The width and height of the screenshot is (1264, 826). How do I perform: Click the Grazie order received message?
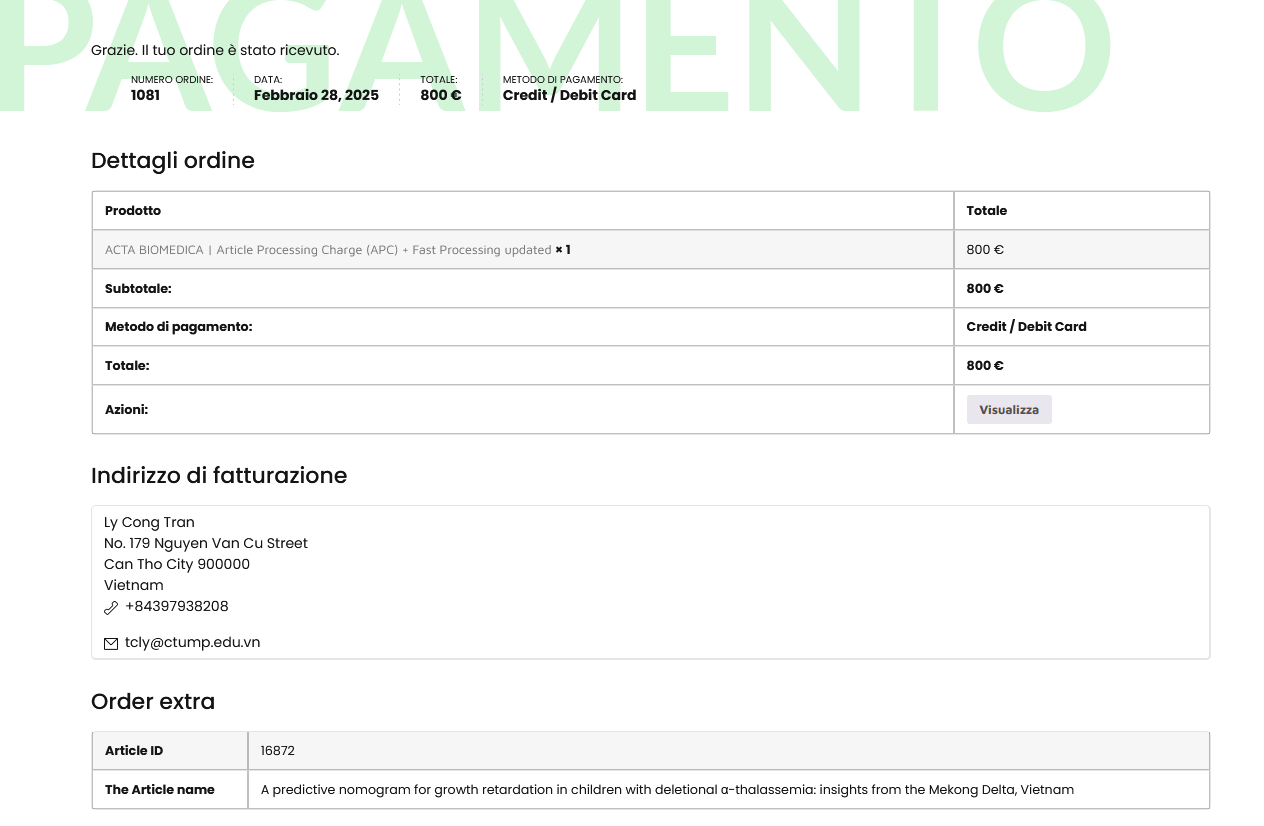[215, 50]
